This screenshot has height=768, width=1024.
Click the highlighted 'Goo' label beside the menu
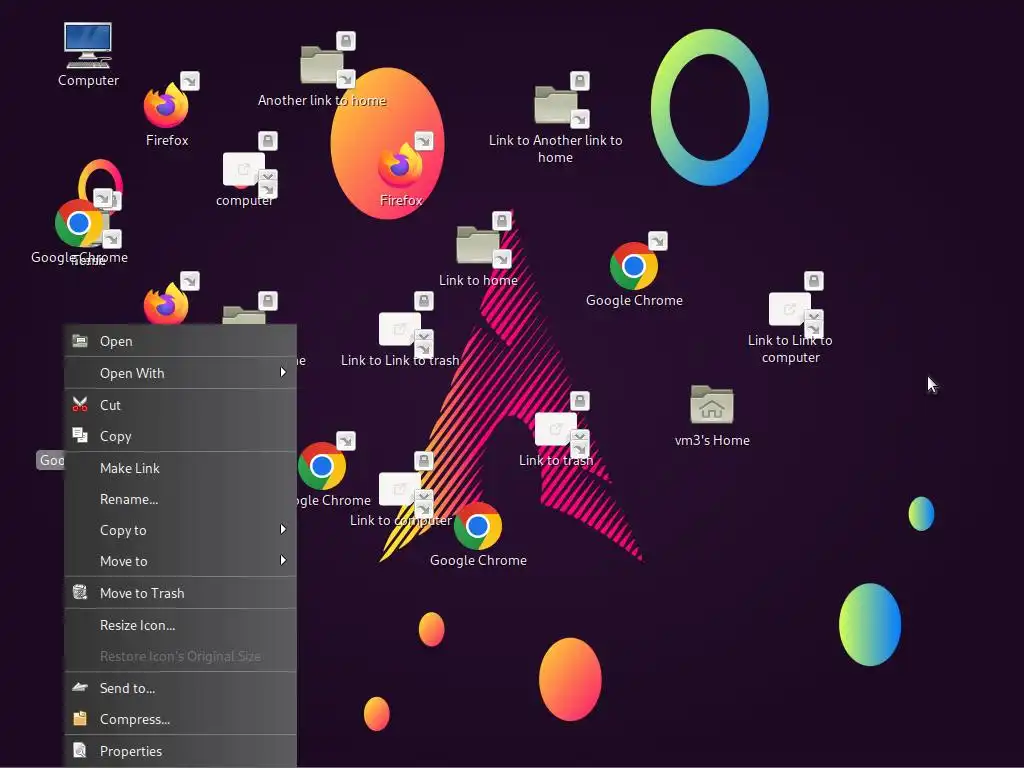51,460
